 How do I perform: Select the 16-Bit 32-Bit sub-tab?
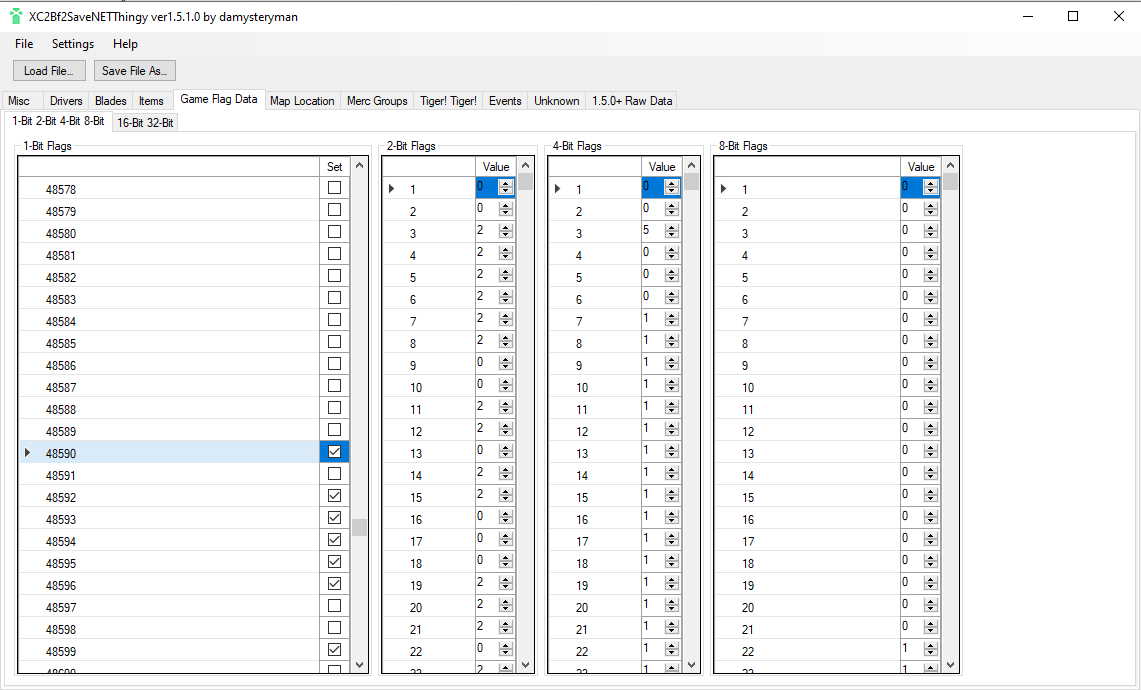point(145,122)
